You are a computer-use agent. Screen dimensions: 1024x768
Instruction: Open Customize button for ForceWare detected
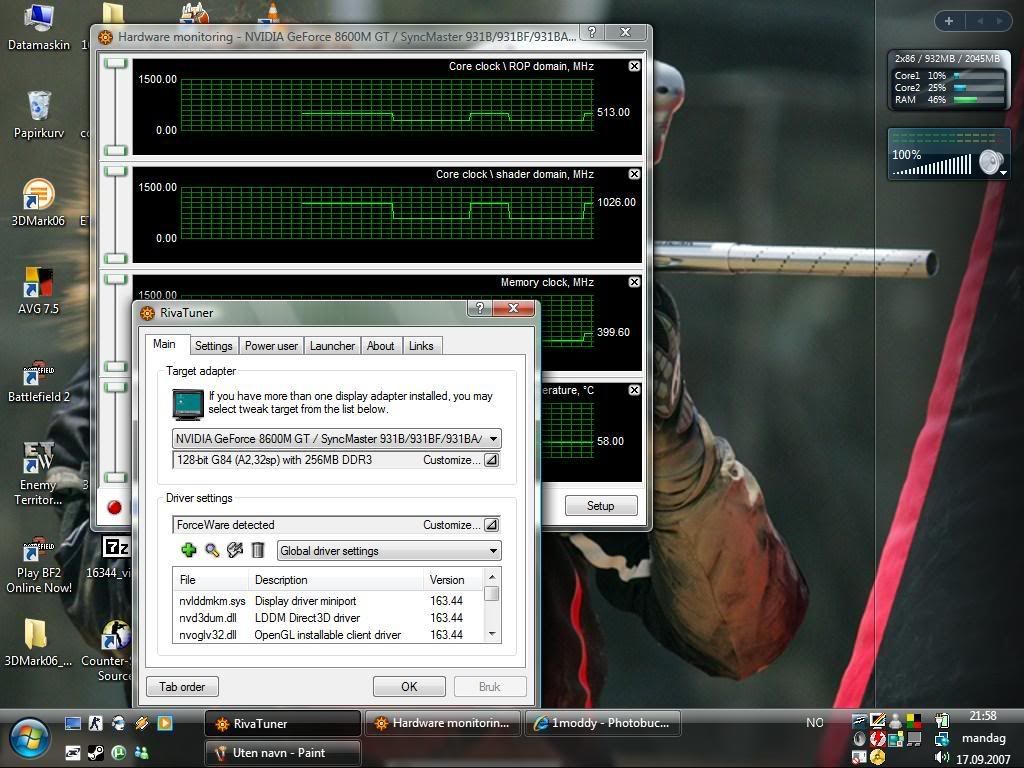[492, 524]
